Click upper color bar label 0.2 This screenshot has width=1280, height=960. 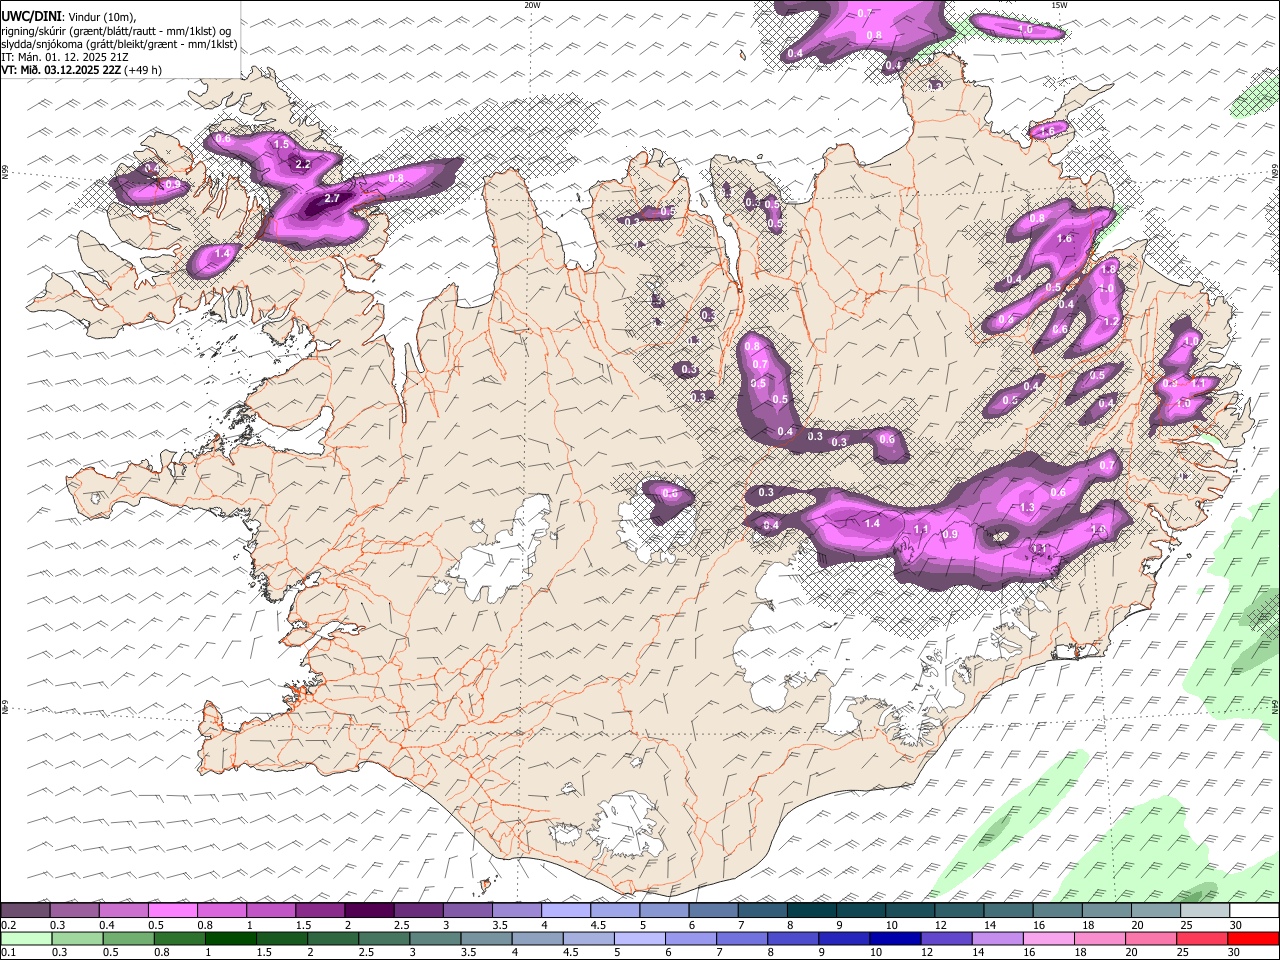(x=8, y=925)
